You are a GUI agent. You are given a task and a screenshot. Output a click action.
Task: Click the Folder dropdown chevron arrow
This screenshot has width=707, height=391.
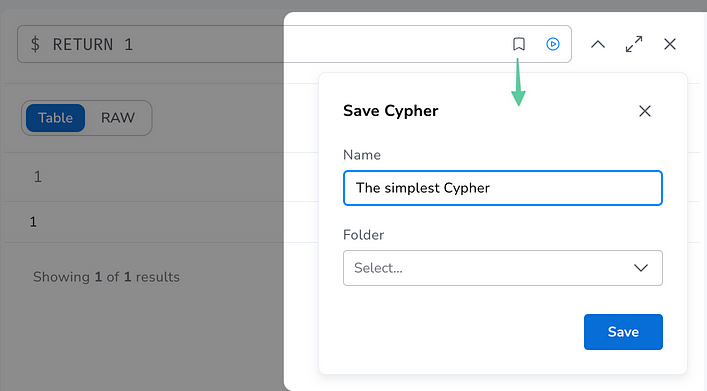pyautogui.click(x=641, y=268)
